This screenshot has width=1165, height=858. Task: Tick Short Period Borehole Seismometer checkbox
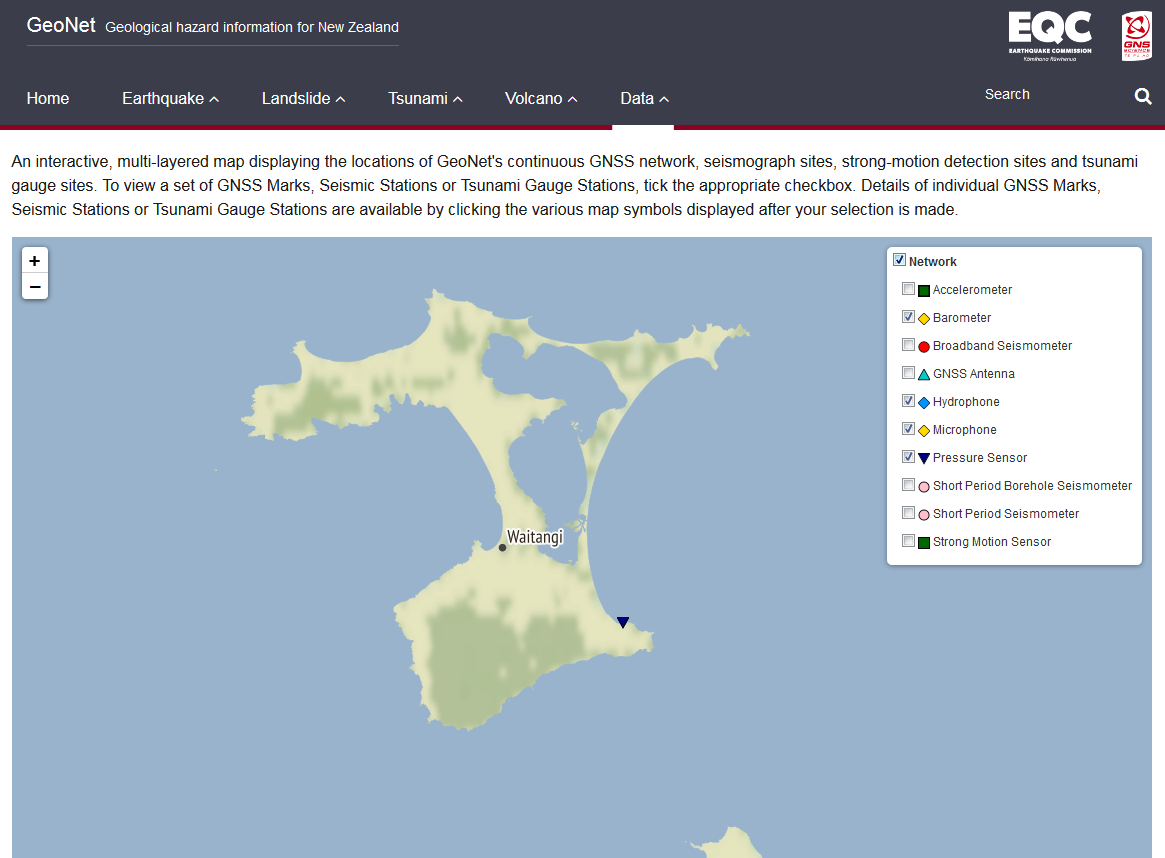coord(908,484)
